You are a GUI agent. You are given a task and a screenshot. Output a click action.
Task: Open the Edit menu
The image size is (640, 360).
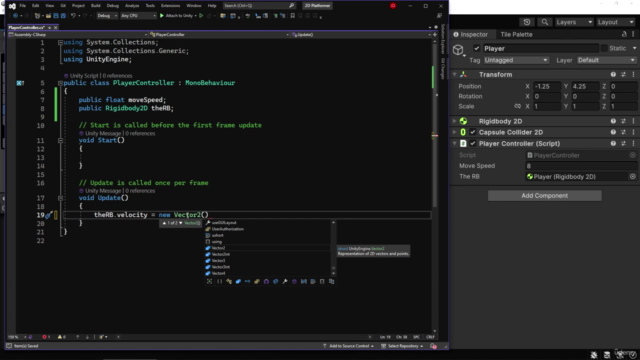36,6
